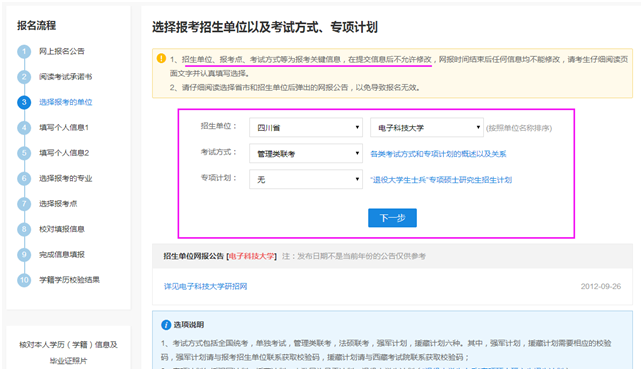Click the 专项计划： field label
Viewport: 643px width, 371px height.
pos(219,178)
